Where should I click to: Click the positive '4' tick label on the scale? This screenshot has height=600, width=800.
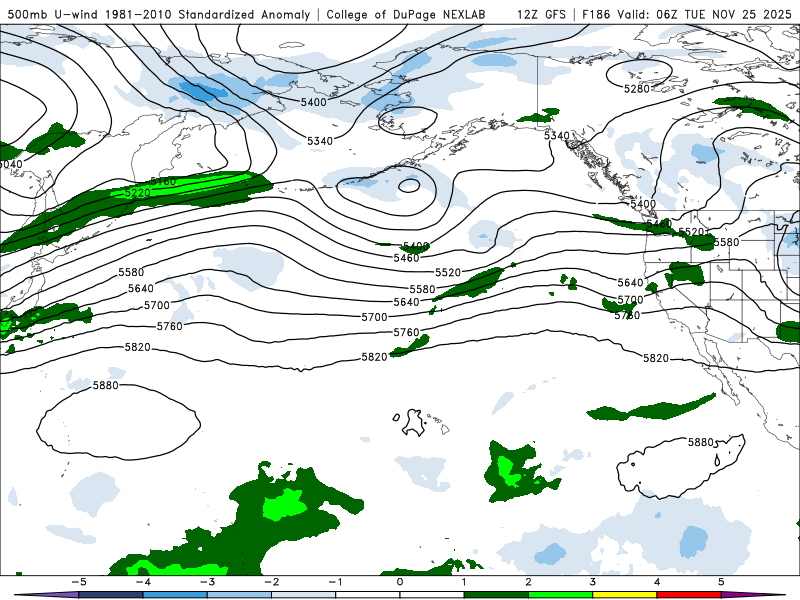click(657, 582)
